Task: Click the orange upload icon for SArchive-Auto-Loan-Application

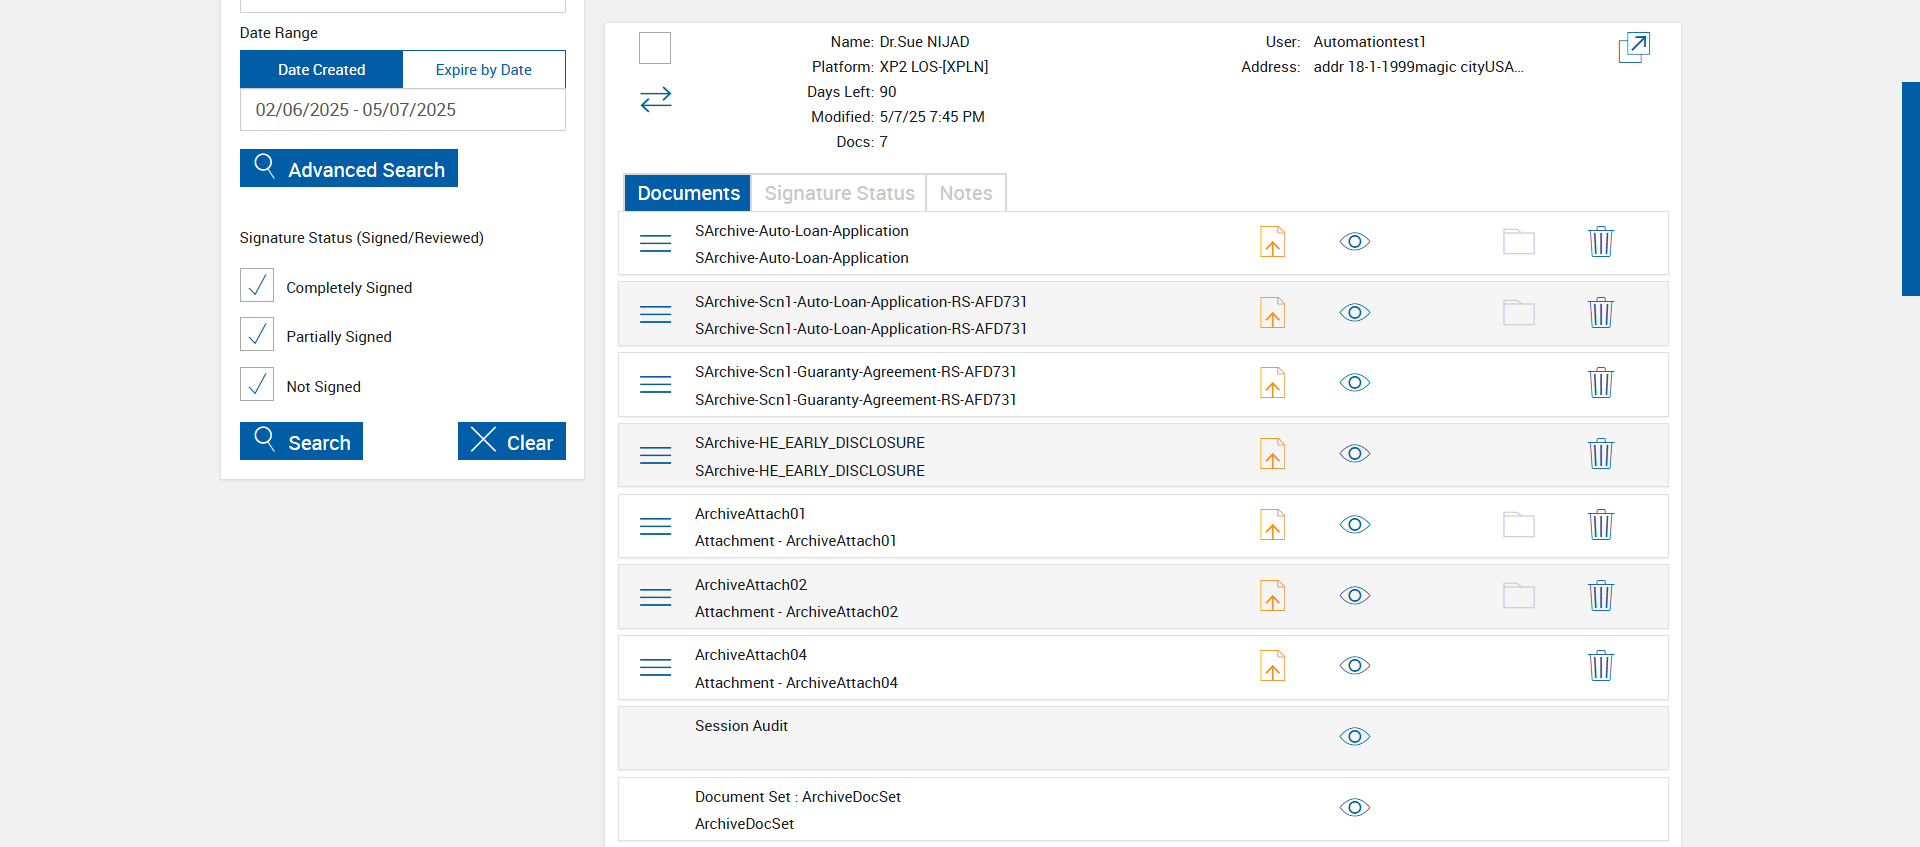Action: pyautogui.click(x=1272, y=242)
